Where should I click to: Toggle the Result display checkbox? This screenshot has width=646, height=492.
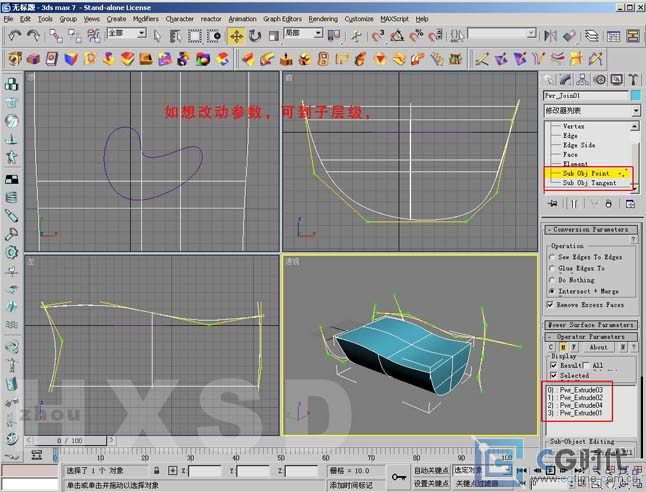(554, 365)
